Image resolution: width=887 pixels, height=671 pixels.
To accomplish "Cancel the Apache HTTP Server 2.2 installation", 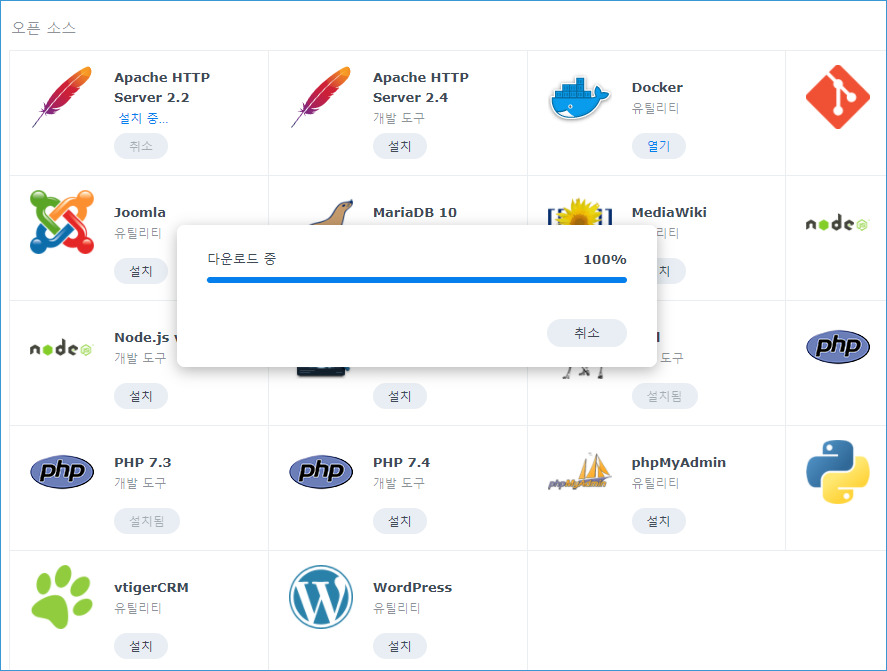I will coord(141,146).
